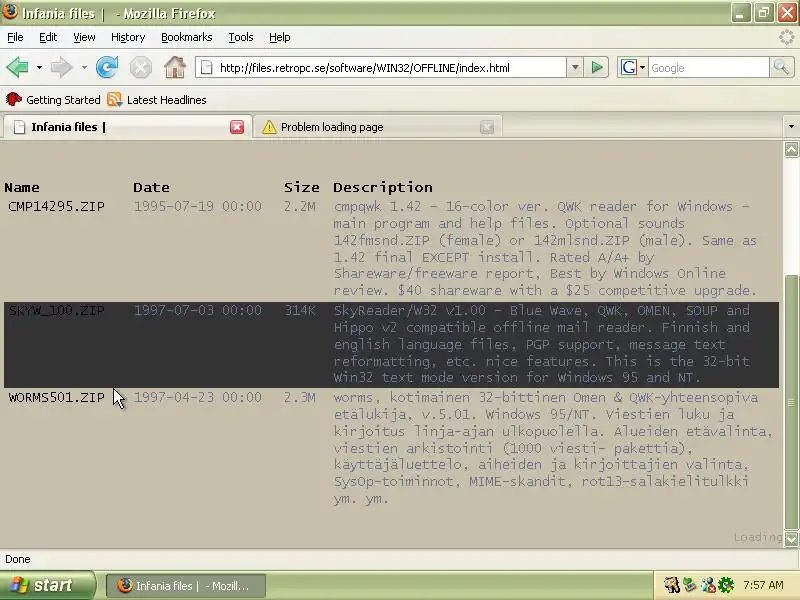The image size is (800, 600).
Task: Click the Size column header
Action: (302, 187)
